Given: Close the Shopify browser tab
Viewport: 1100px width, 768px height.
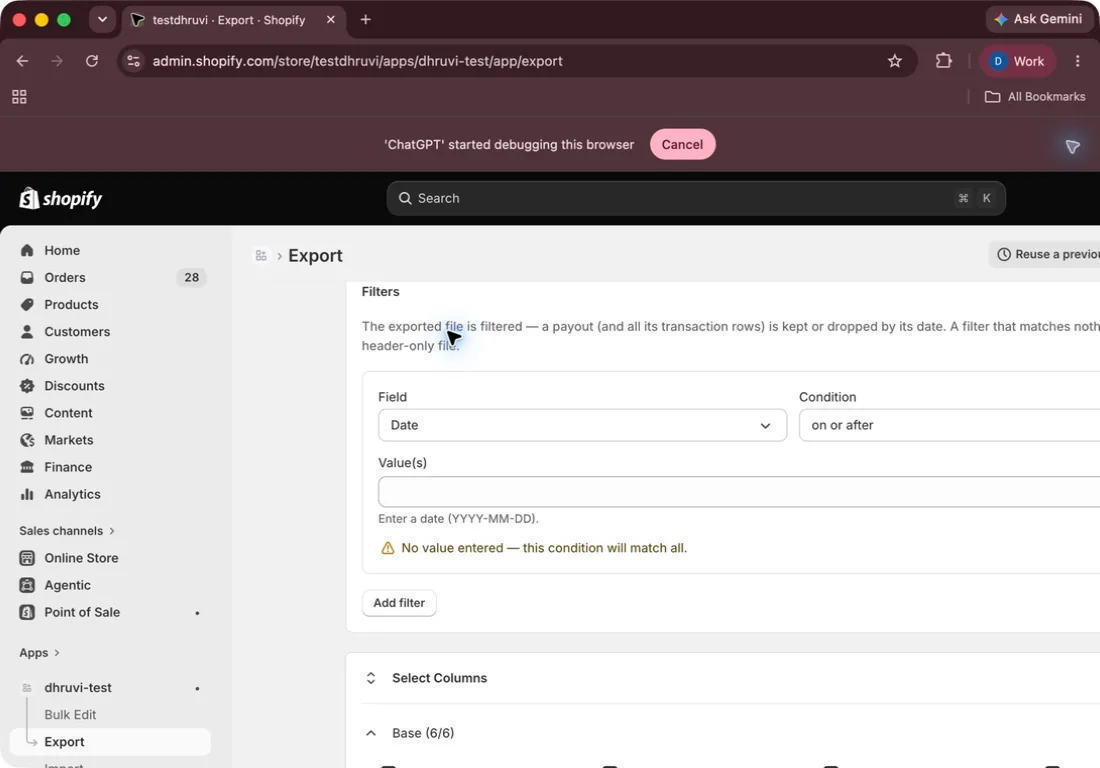Looking at the screenshot, I should pos(330,20).
